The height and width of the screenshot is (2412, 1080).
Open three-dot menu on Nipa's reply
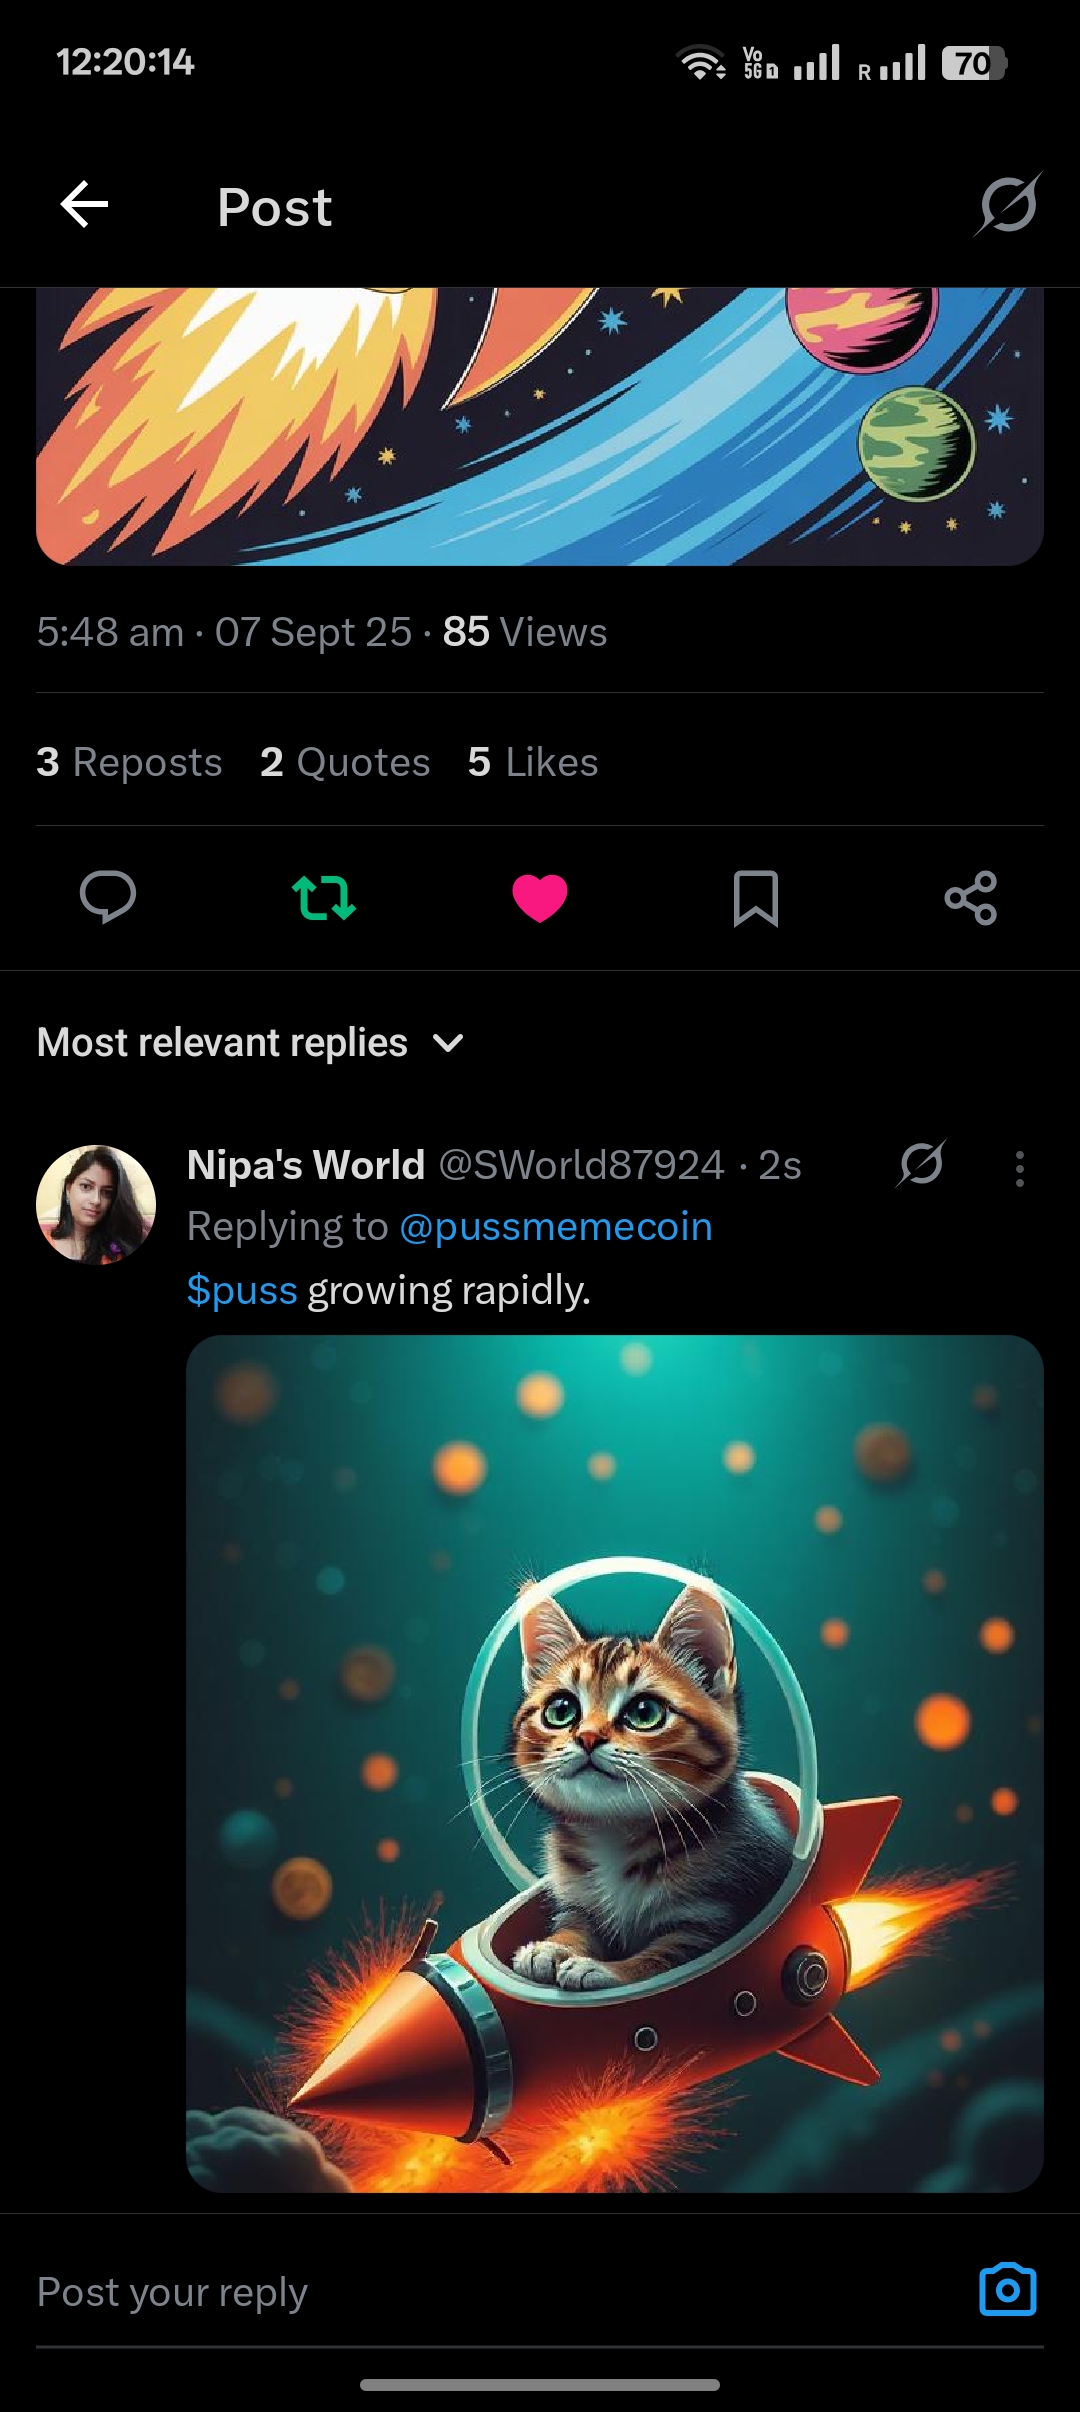(x=1019, y=1168)
